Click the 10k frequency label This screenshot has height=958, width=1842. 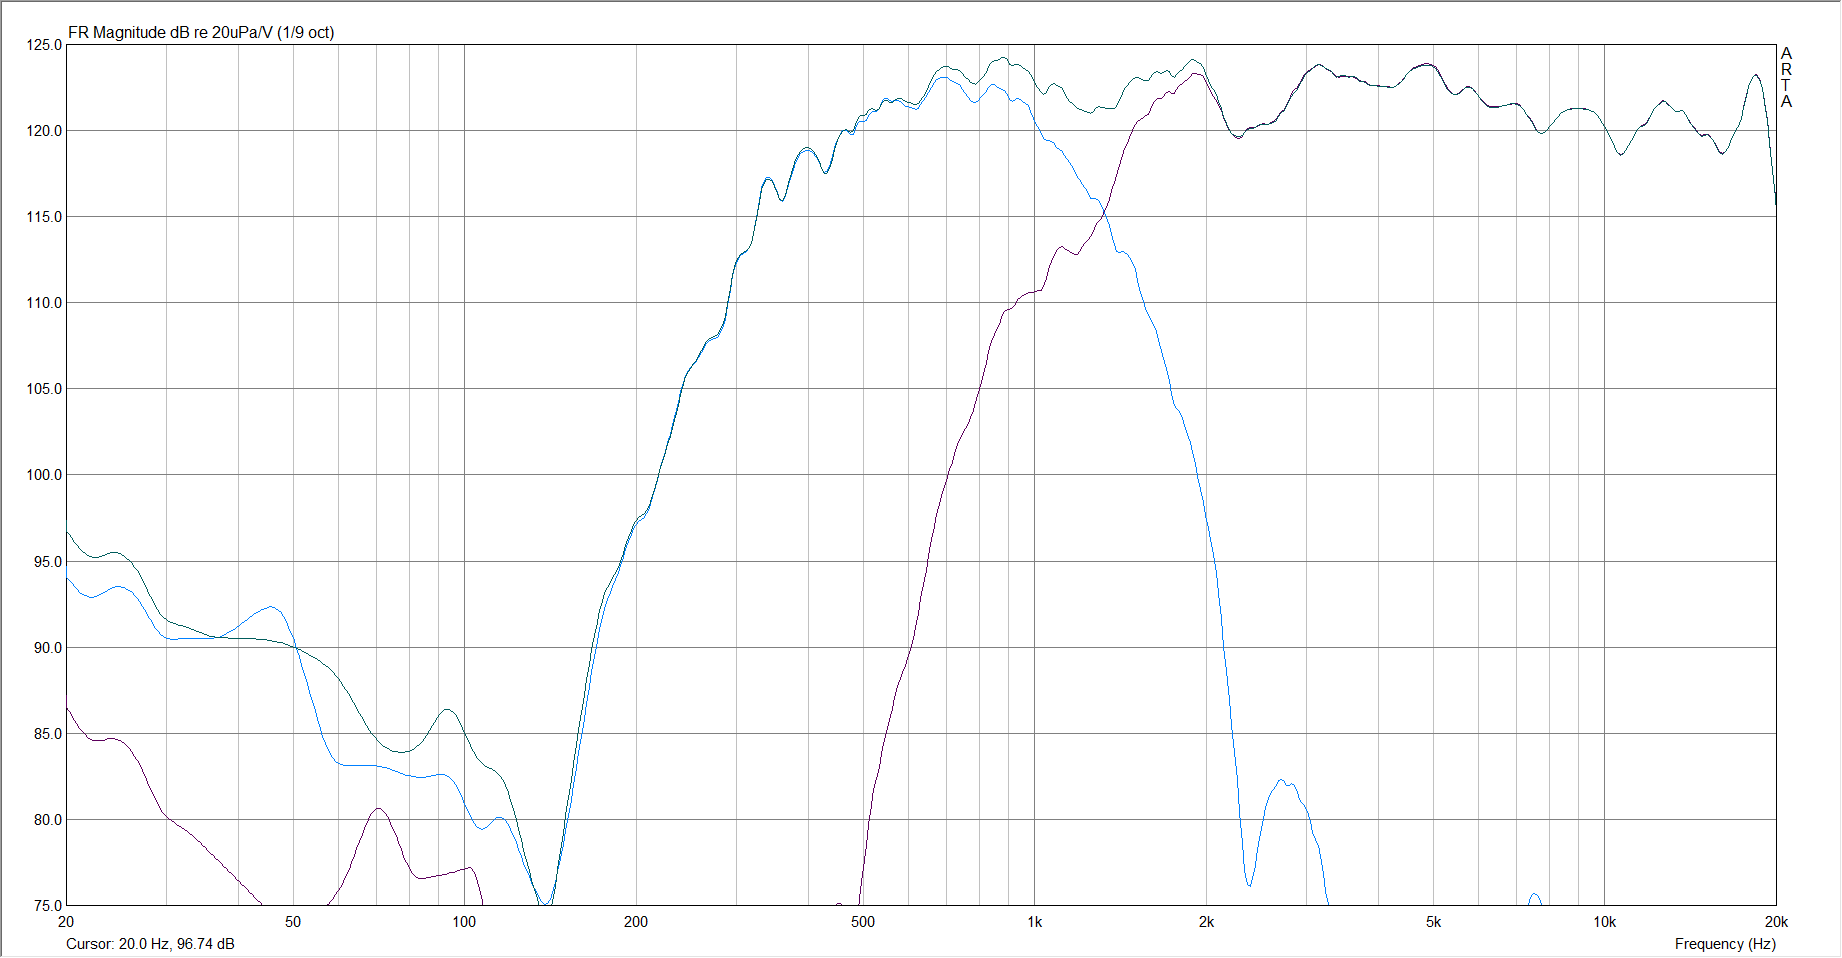point(1605,922)
